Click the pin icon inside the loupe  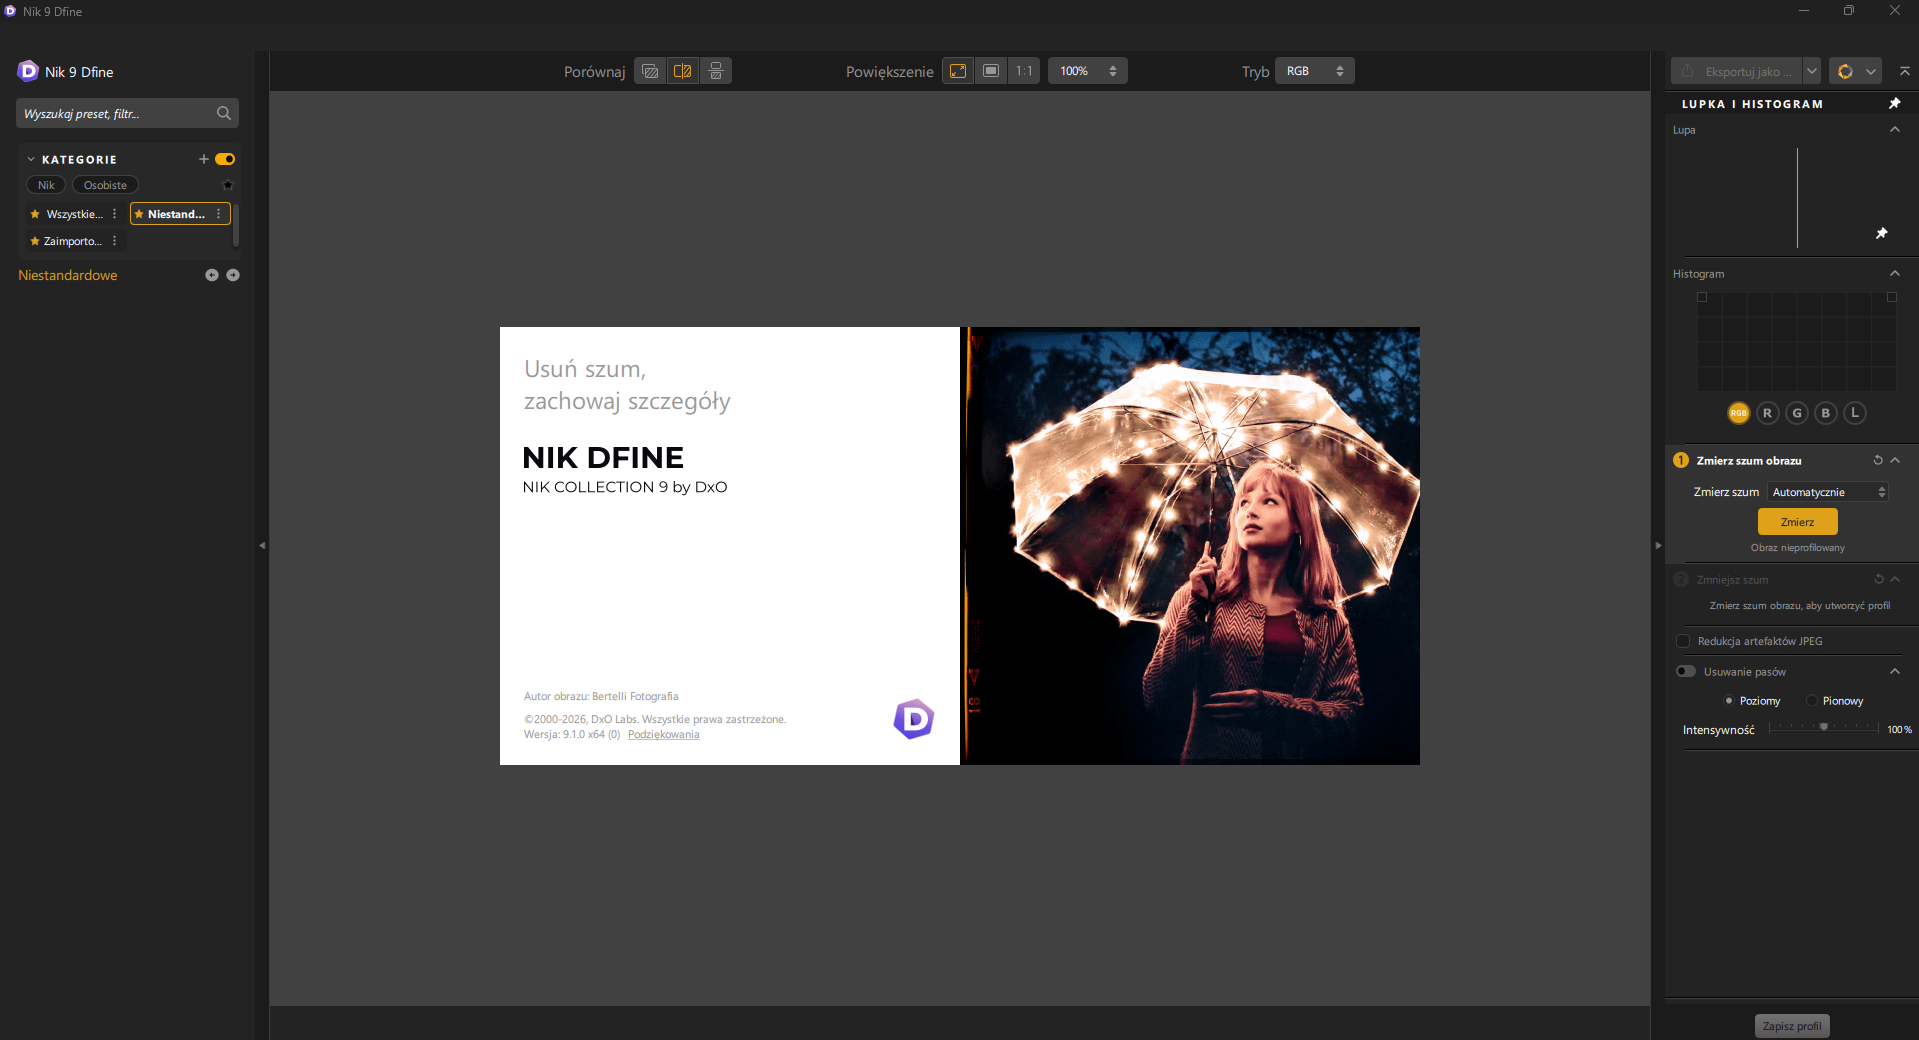pyautogui.click(x=1881, y=233)
